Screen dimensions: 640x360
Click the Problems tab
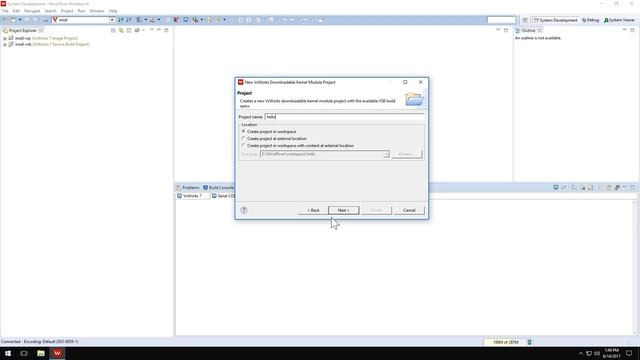[188, 188]
